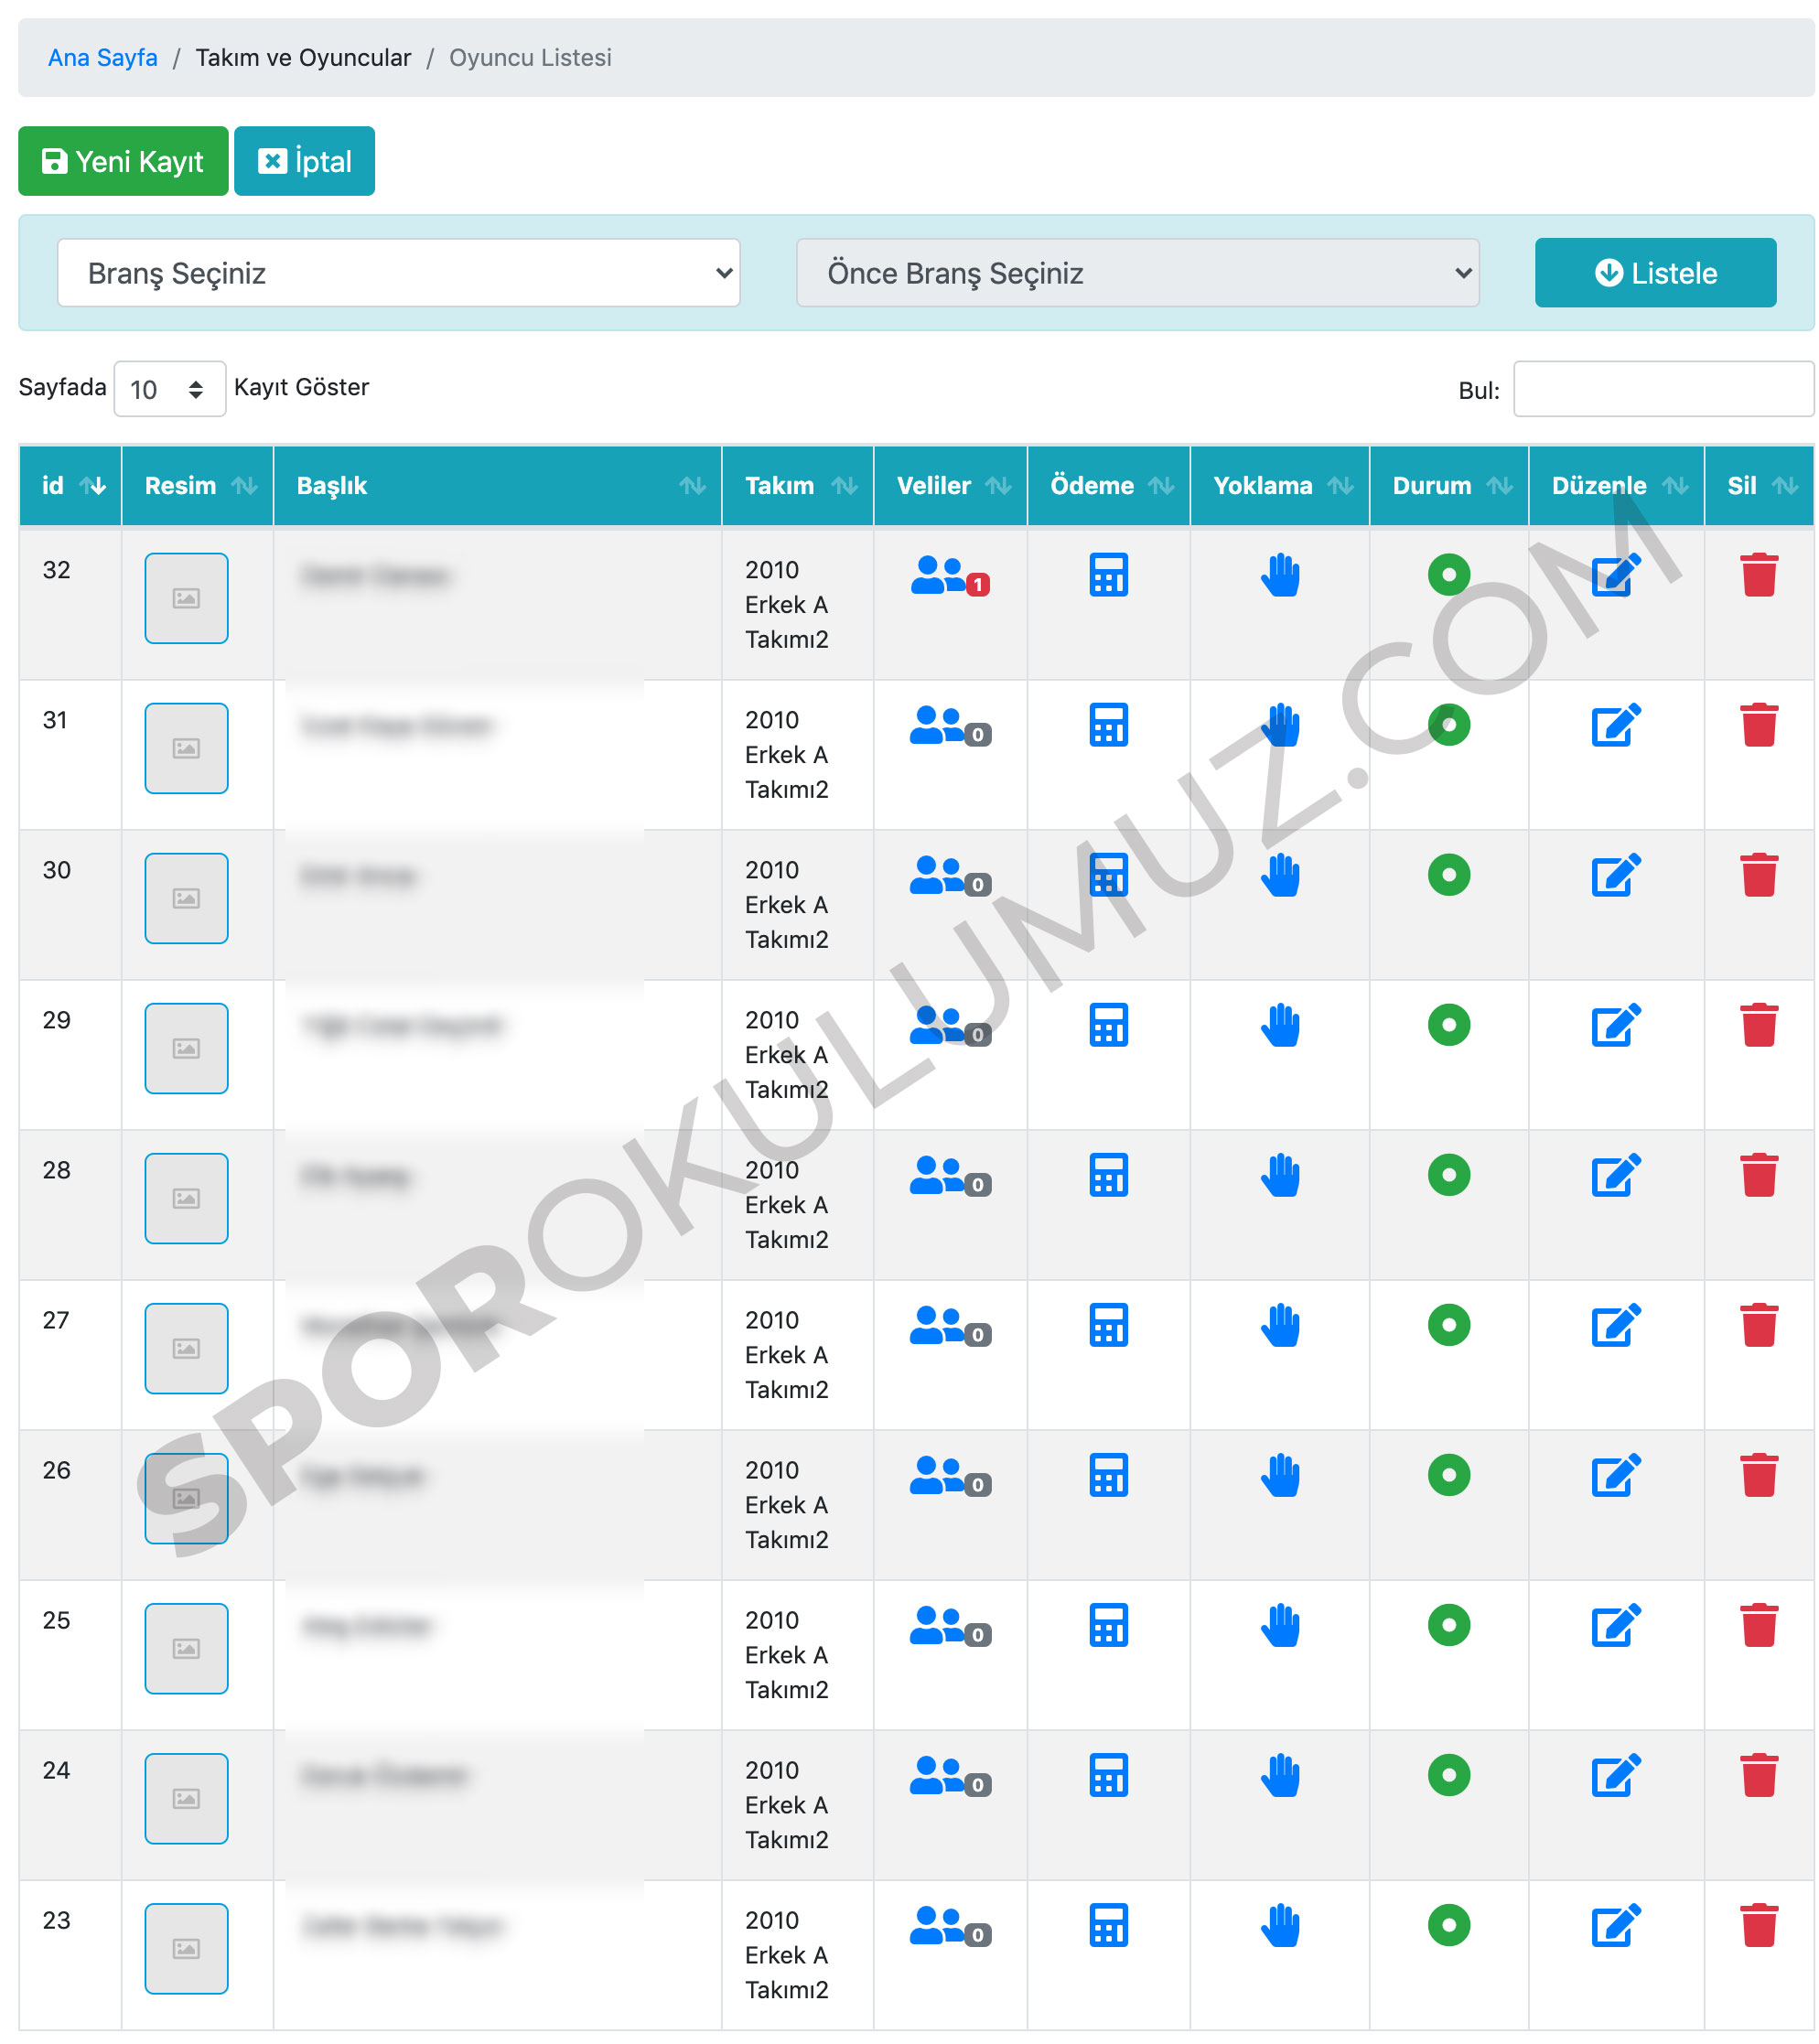
Task: Open payment calculator for player id 31
Action: (x=1108, y=725)
